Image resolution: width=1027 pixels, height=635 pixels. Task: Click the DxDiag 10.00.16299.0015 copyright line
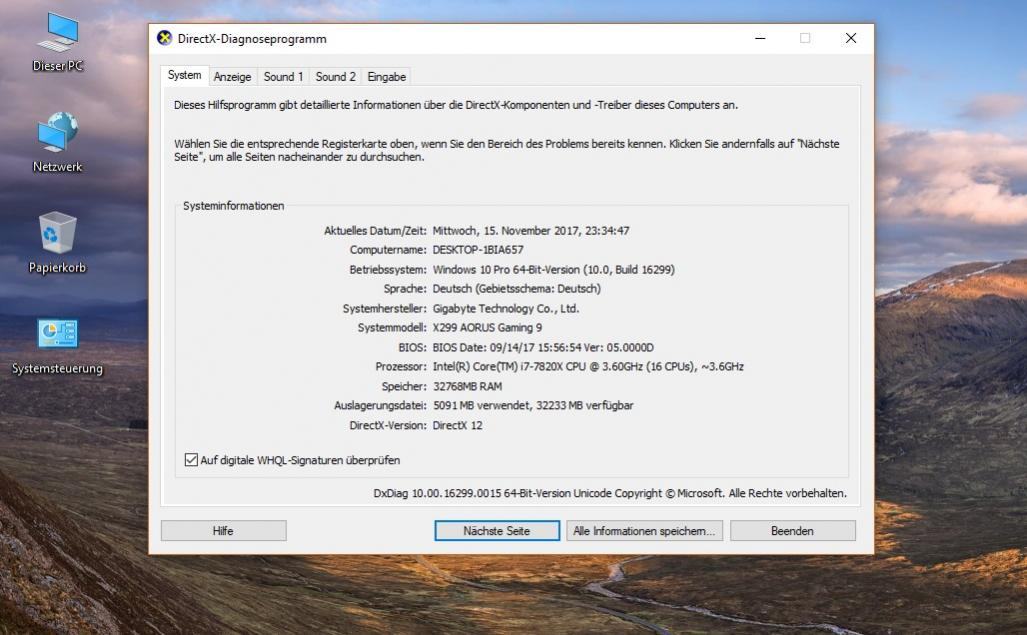click(x=610, y=494)
